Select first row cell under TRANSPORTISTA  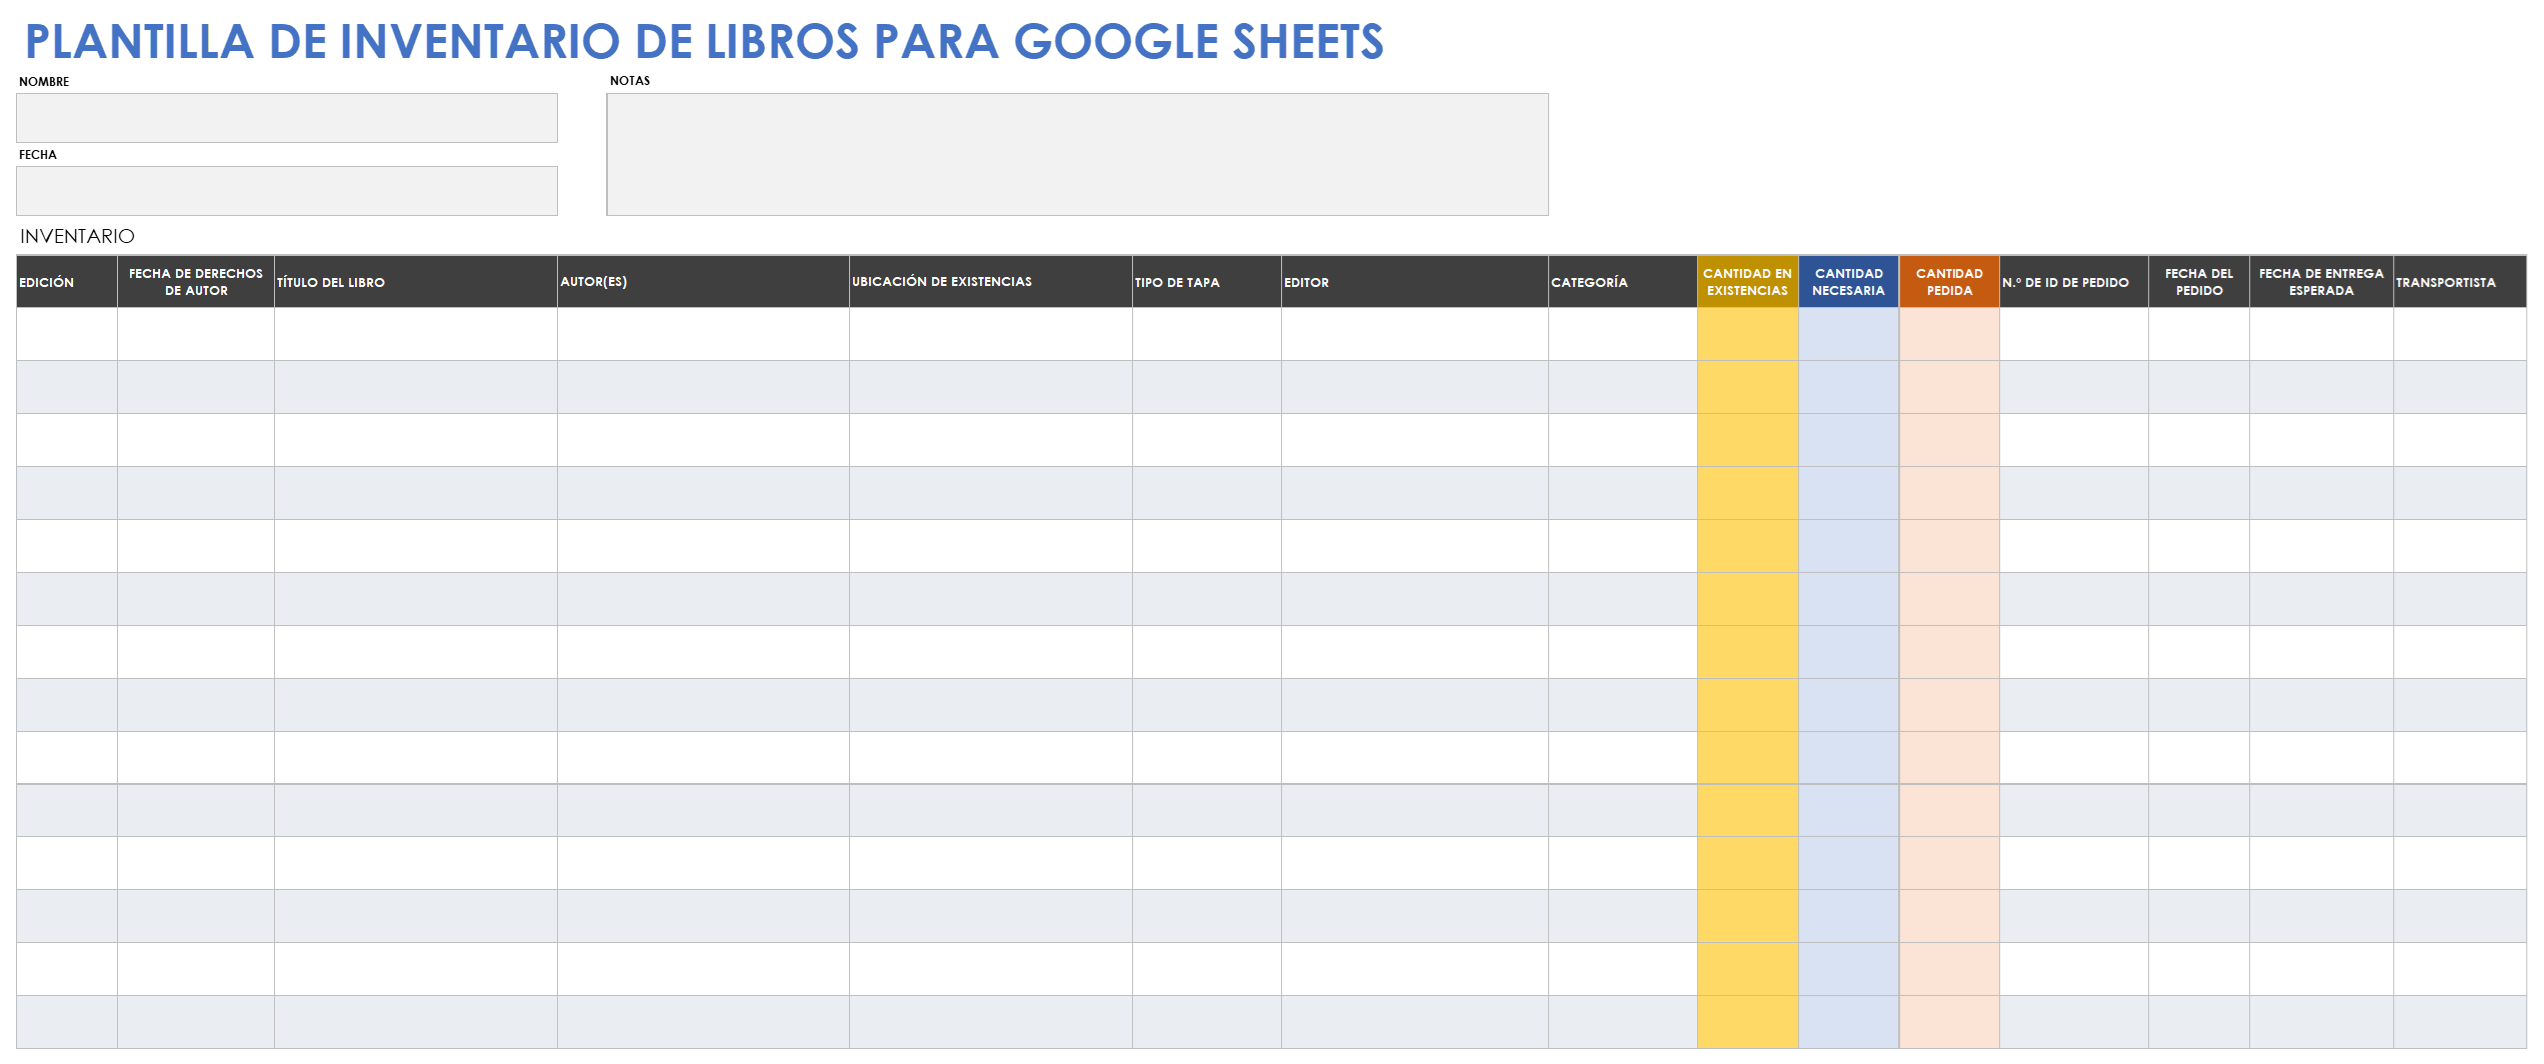[2460, 334]
